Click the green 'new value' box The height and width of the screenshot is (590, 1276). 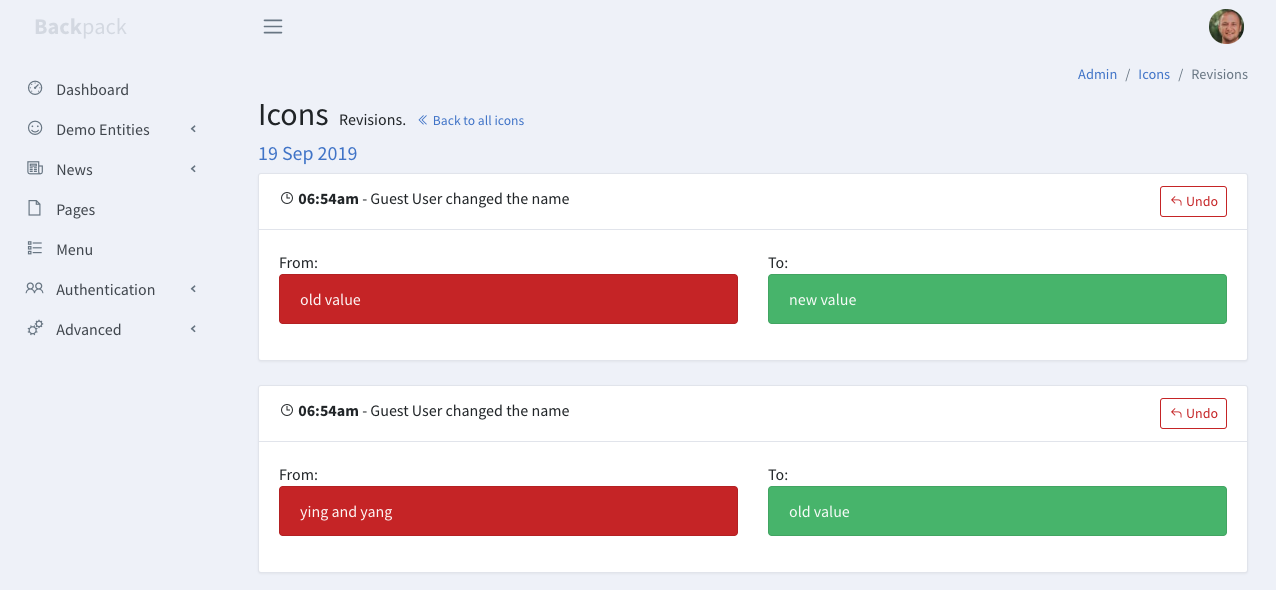997,299
